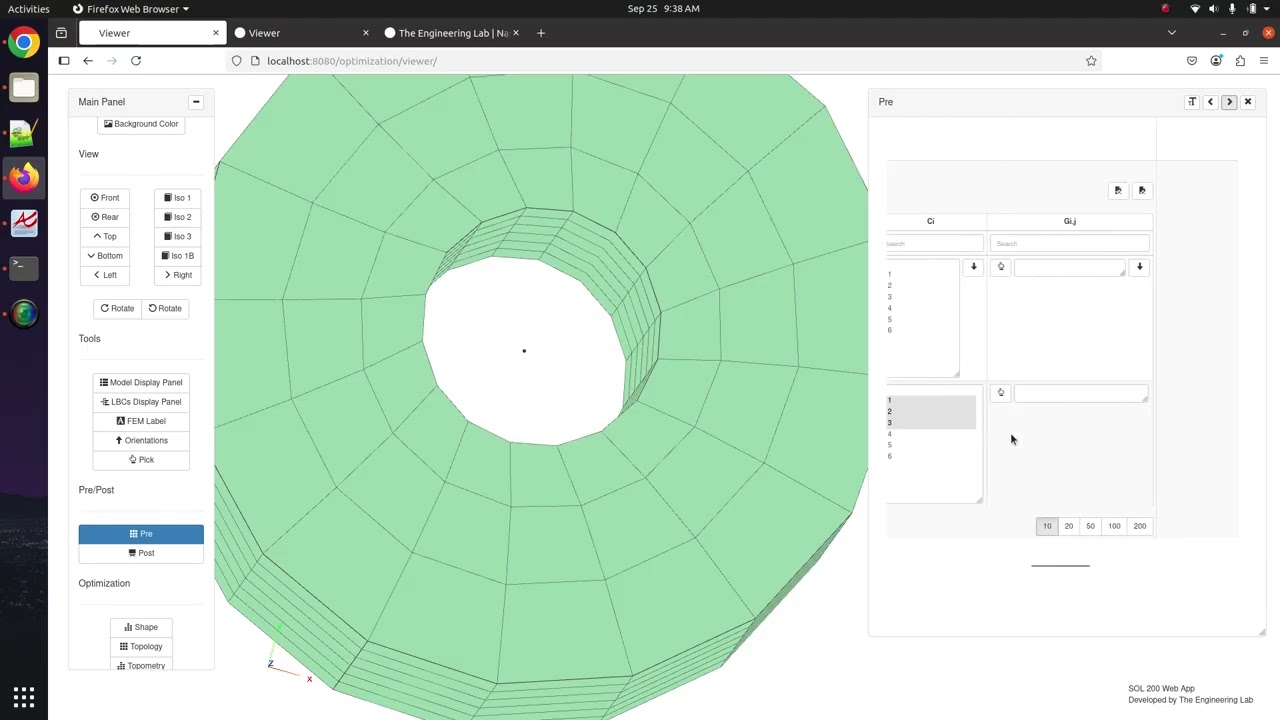Screen dimensions: 1280x720
Task: Switch to The Engineering Lab tab
Action: tap(452, 33)
